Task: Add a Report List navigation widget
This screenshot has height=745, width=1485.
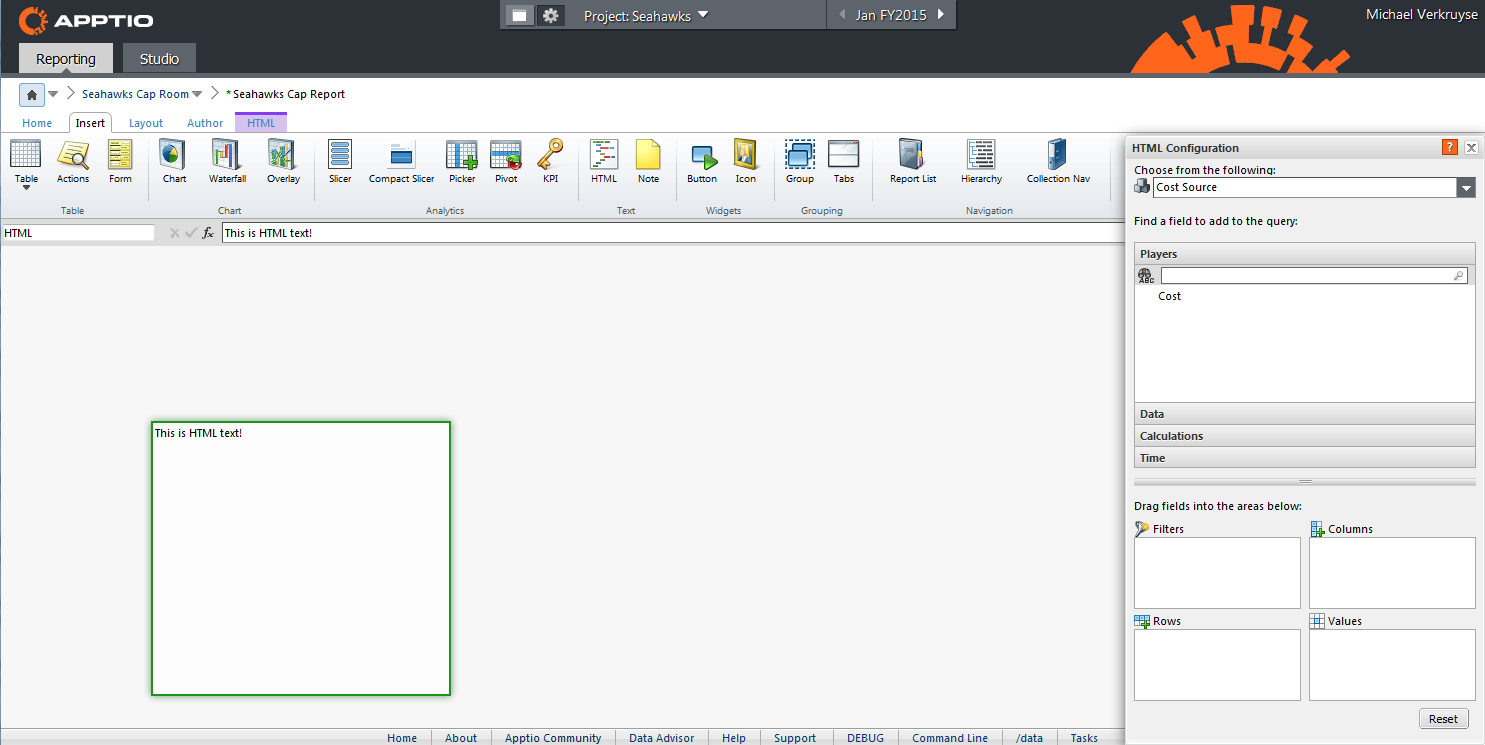Action: click(x=911, y=162)
